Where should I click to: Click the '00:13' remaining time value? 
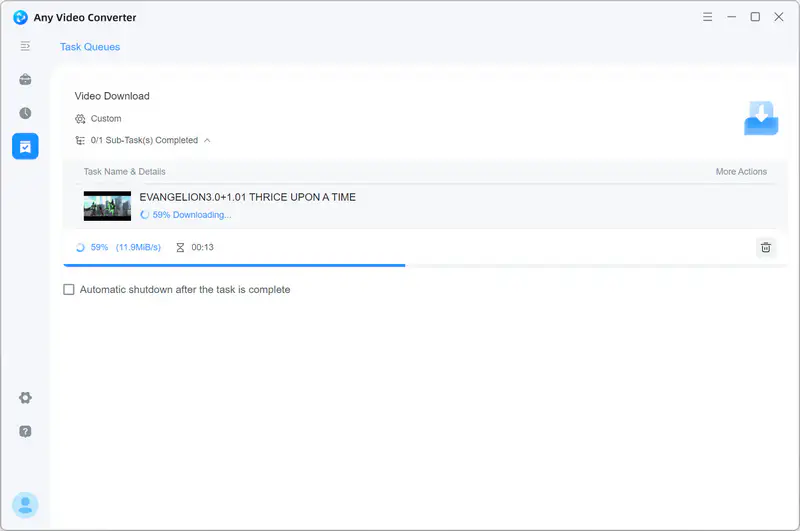tap(203, 247)
